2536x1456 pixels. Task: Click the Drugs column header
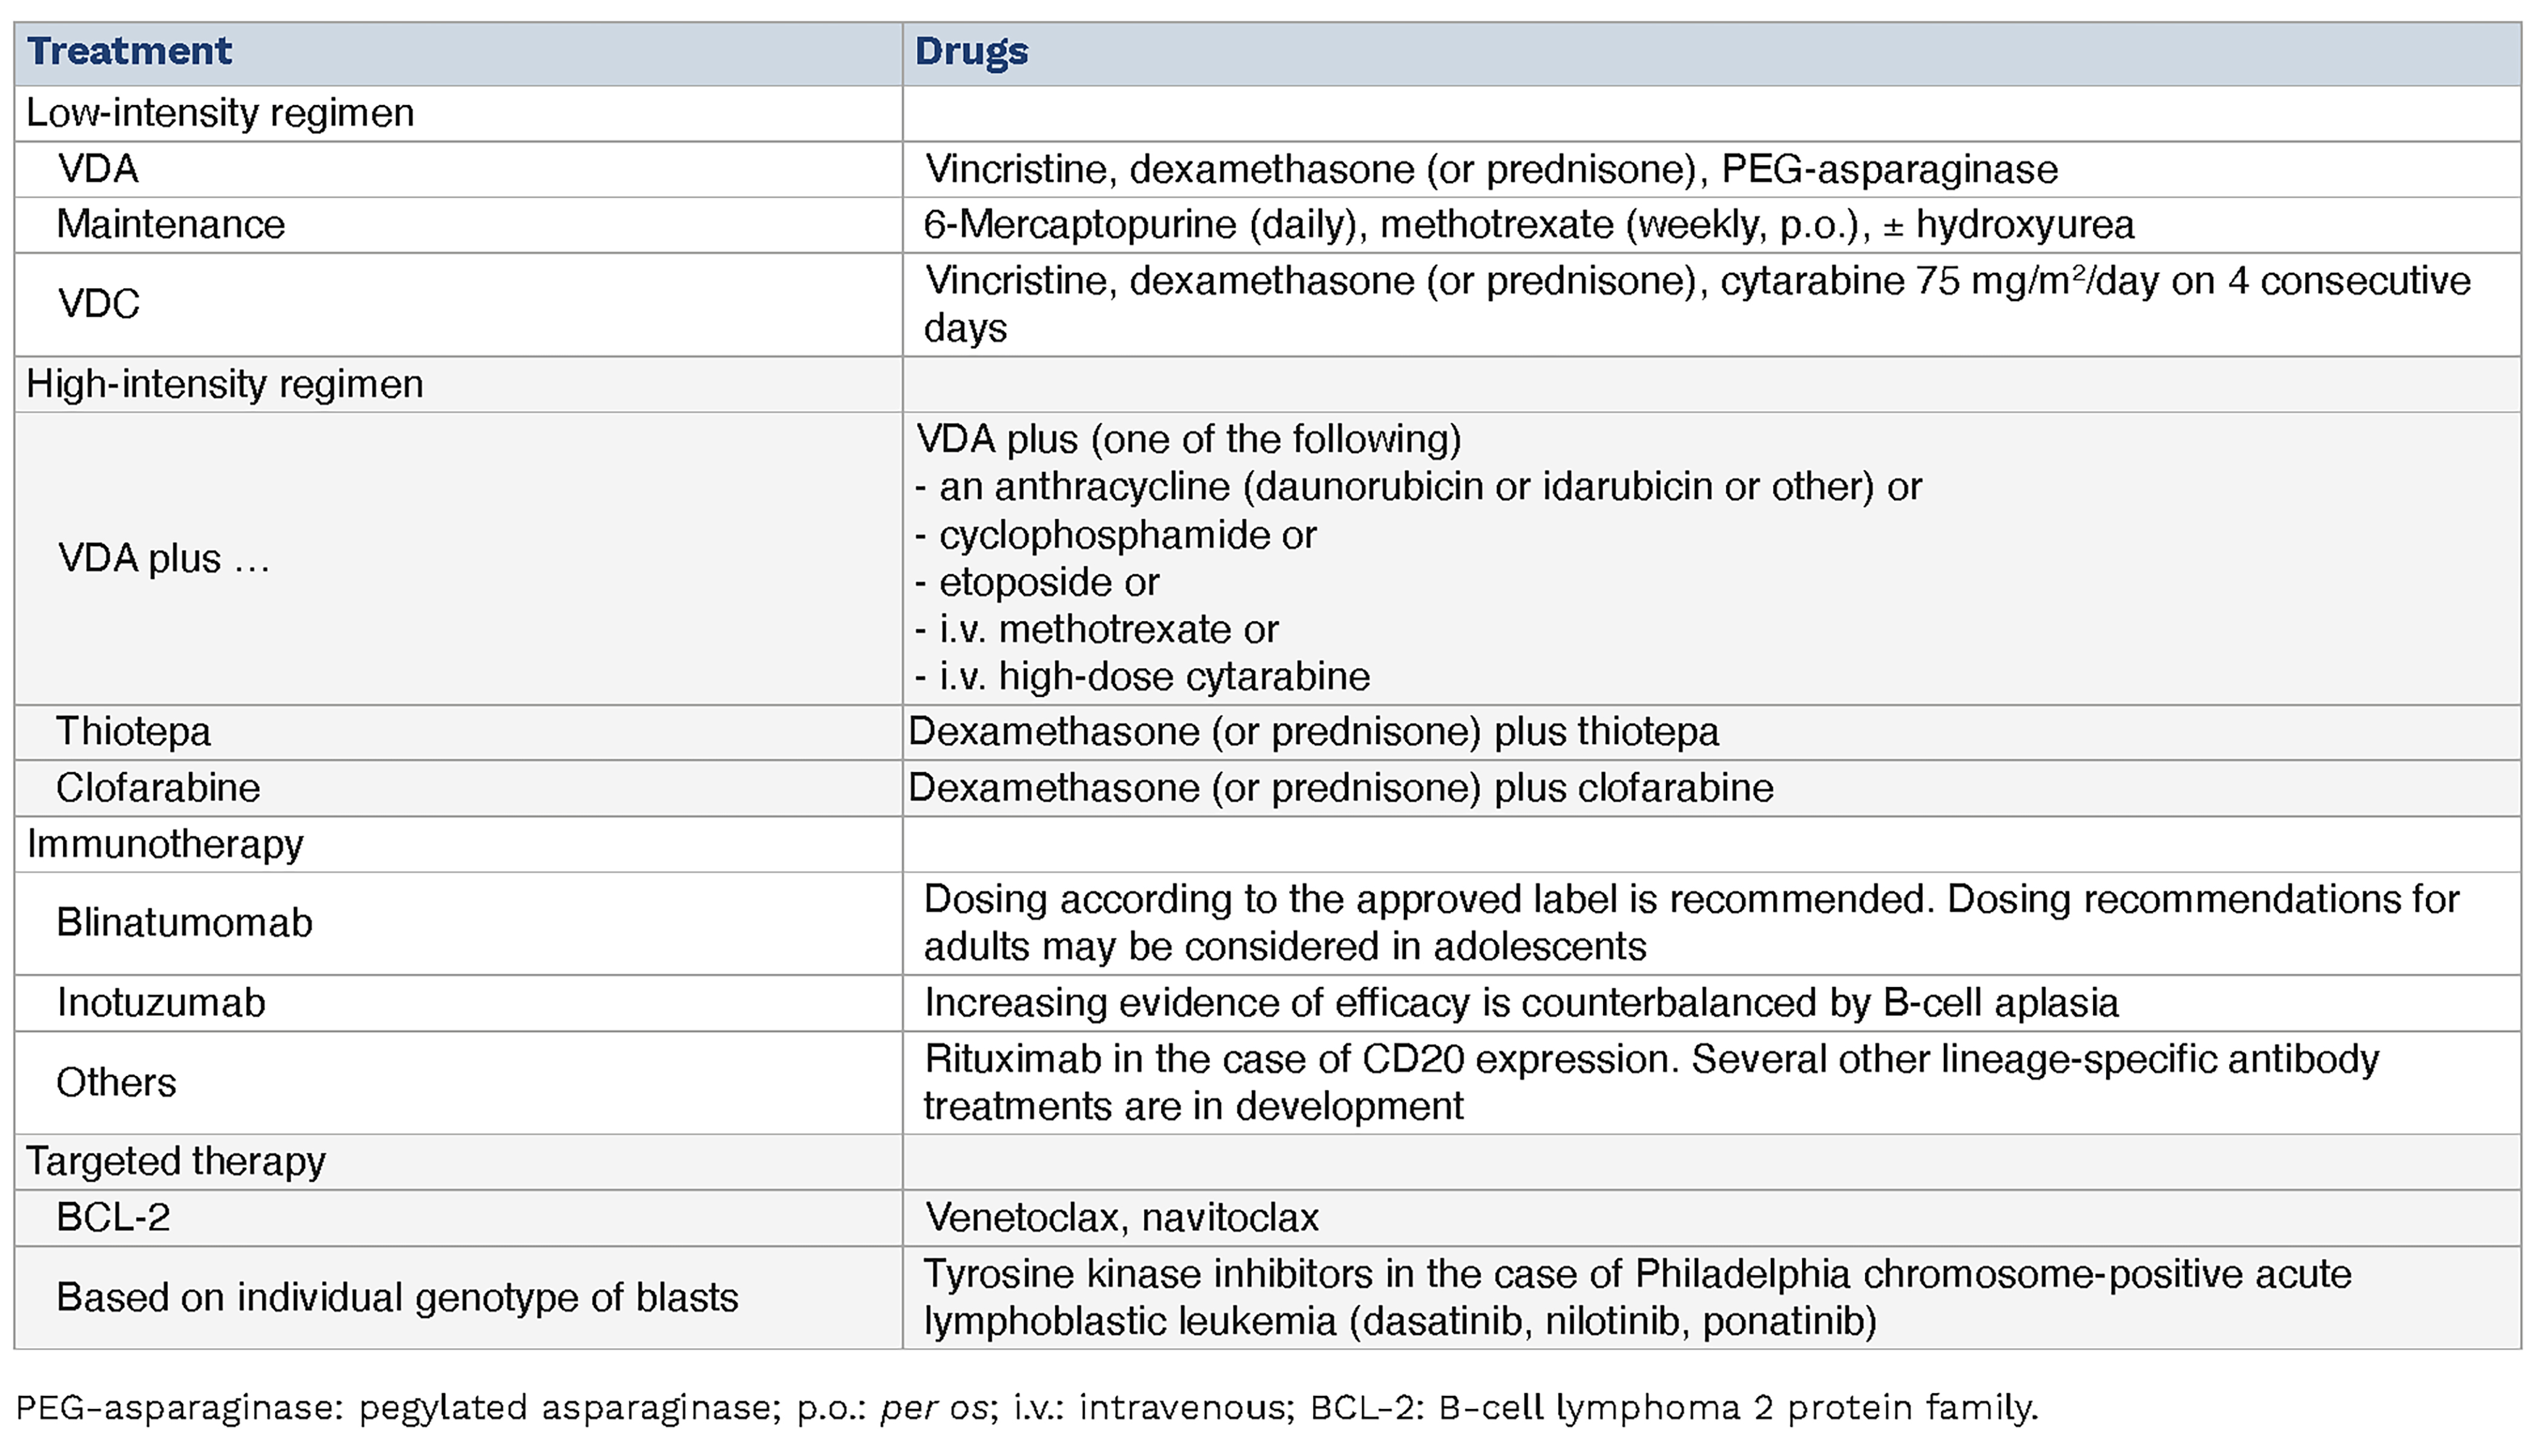971,52
